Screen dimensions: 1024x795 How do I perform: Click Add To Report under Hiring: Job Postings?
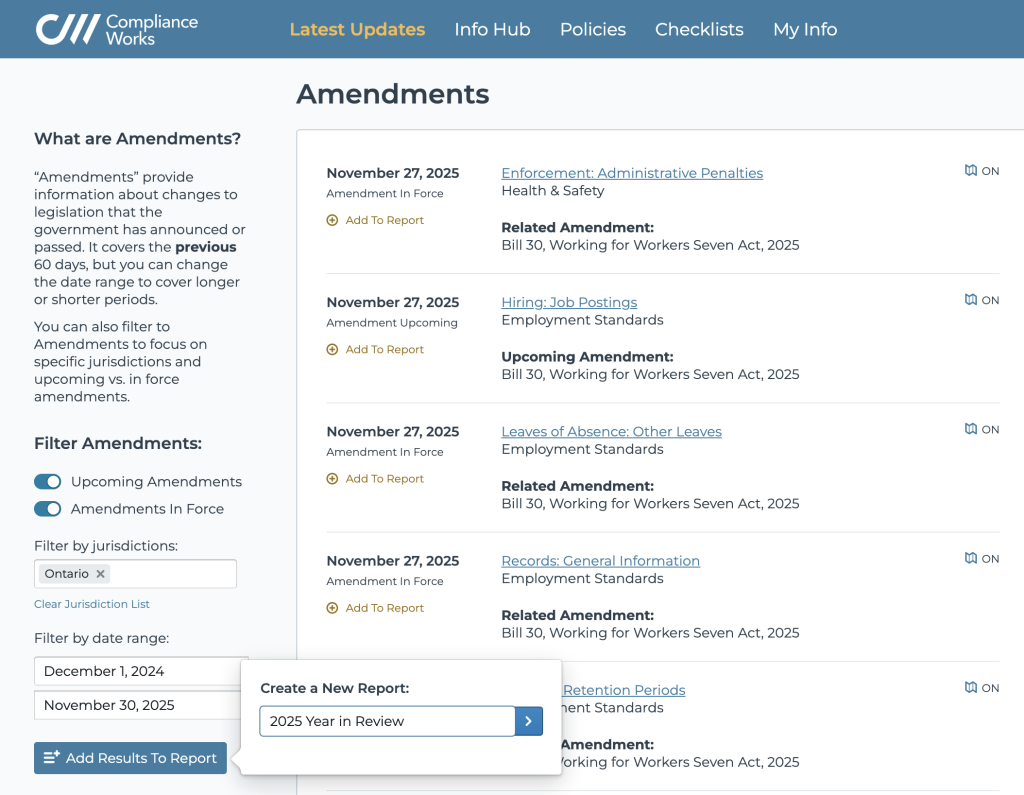click(x=375, y=349)
